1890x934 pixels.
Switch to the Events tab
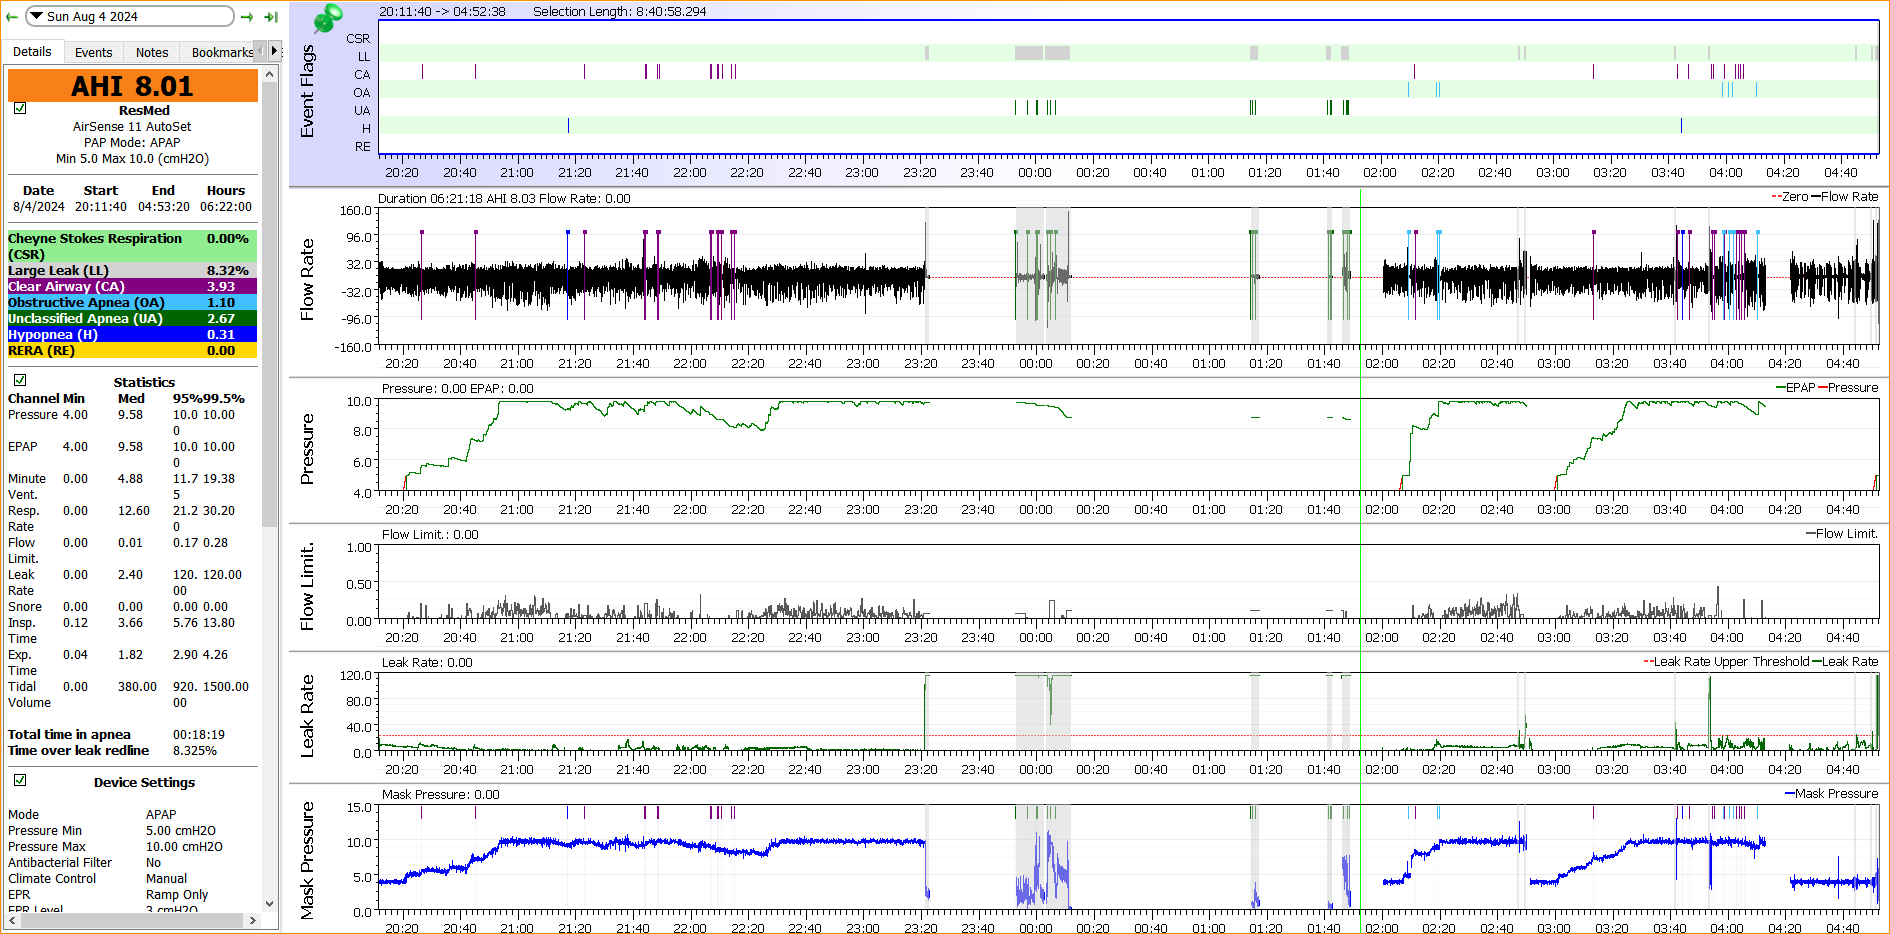point(93,52)
